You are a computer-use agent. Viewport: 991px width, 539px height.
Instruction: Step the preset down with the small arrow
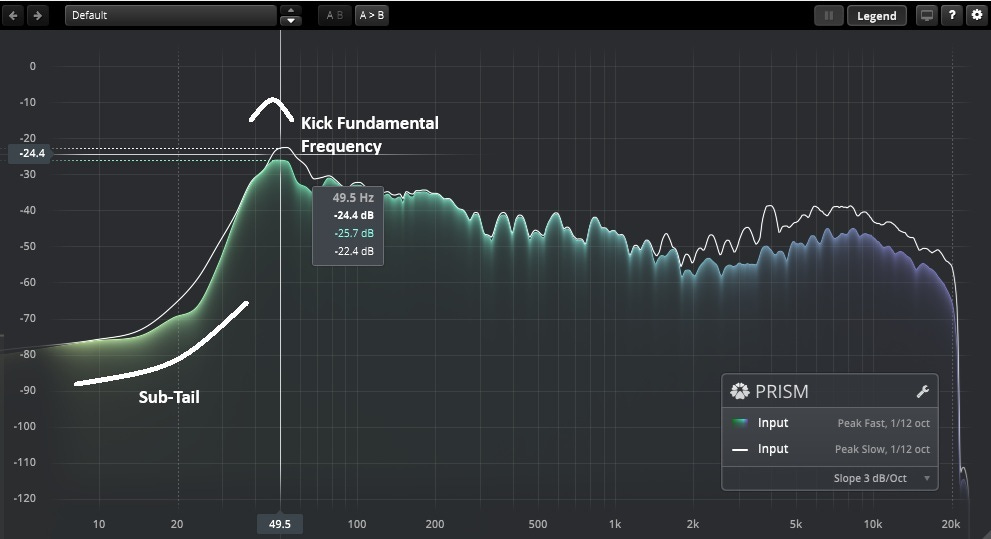(x=291, y=20)
